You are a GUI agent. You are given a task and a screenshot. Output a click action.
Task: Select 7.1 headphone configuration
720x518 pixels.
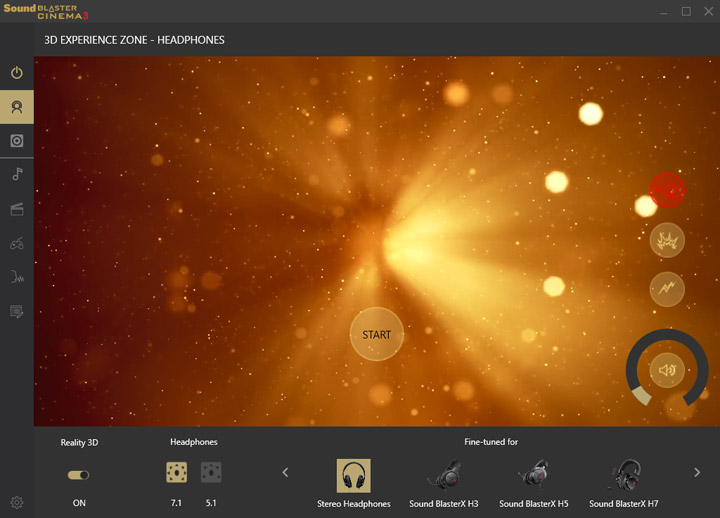coord(176,472)
